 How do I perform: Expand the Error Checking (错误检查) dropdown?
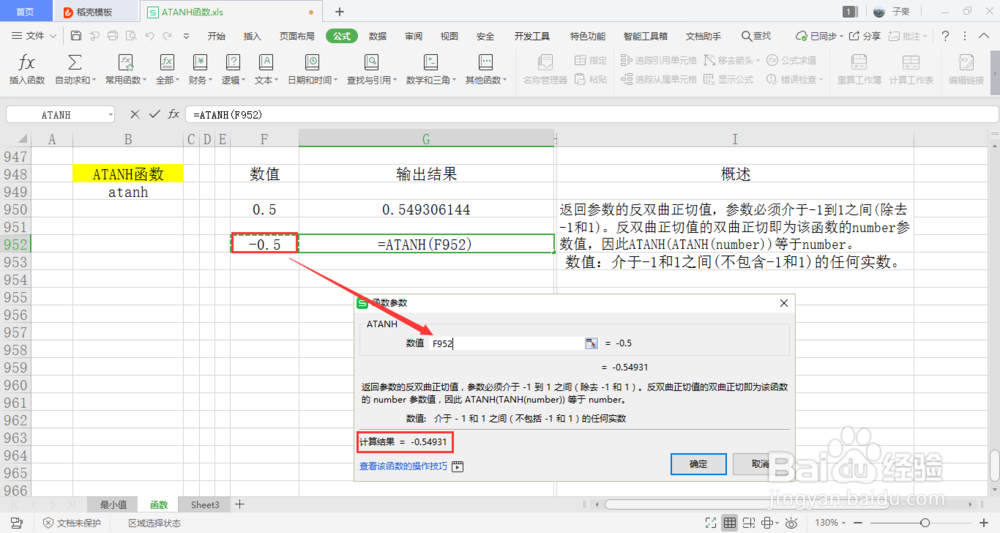pos(821,80)
